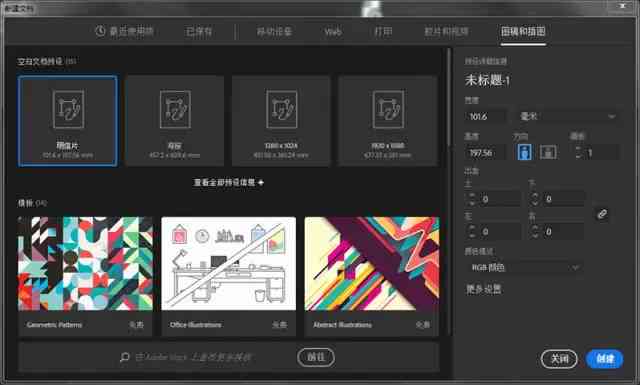
Task: Toggle the bleed link chain icon
Action: click(602, 214)
